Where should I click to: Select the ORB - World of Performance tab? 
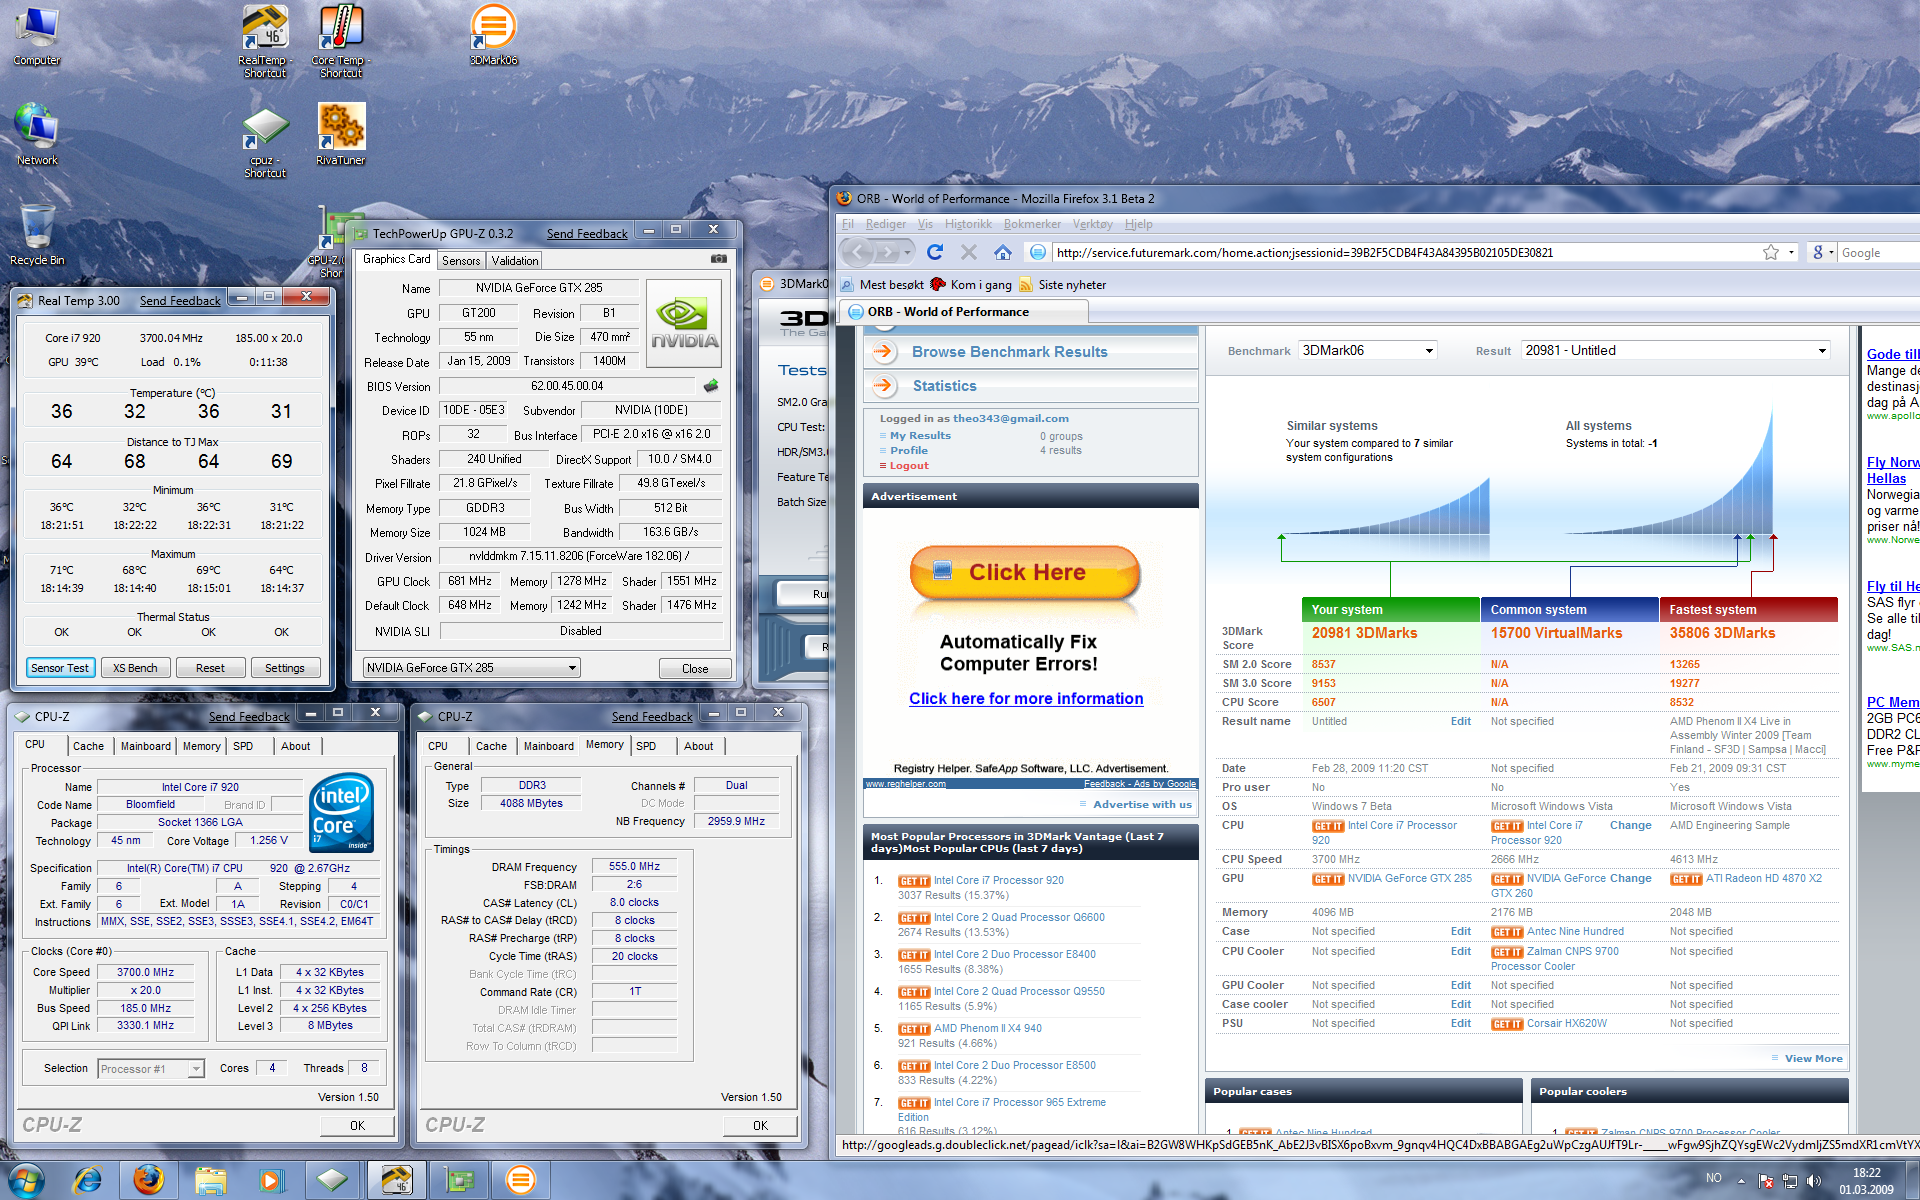coord(962,312)
